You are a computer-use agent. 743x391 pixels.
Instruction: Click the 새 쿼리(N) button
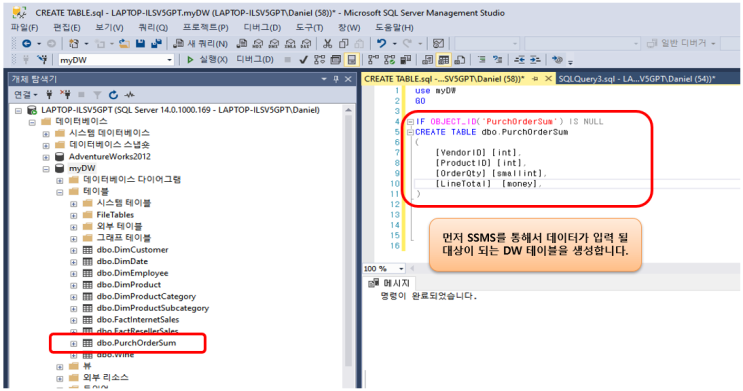click(x=200, y=44)
